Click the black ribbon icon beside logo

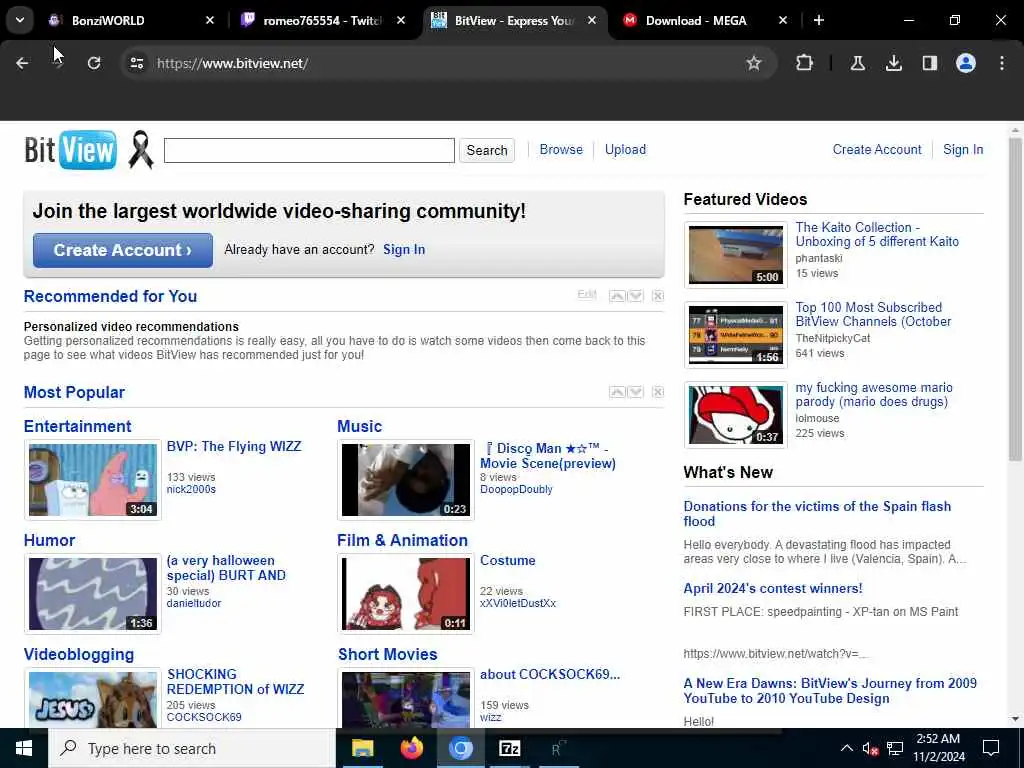point(140,150)
